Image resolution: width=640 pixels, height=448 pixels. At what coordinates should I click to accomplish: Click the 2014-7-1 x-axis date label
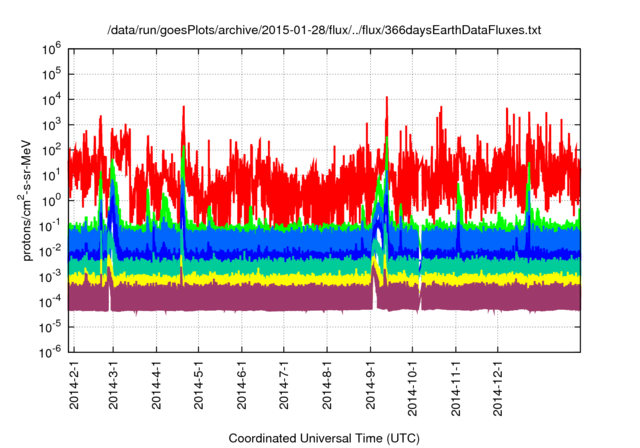(x=284, y=384)
